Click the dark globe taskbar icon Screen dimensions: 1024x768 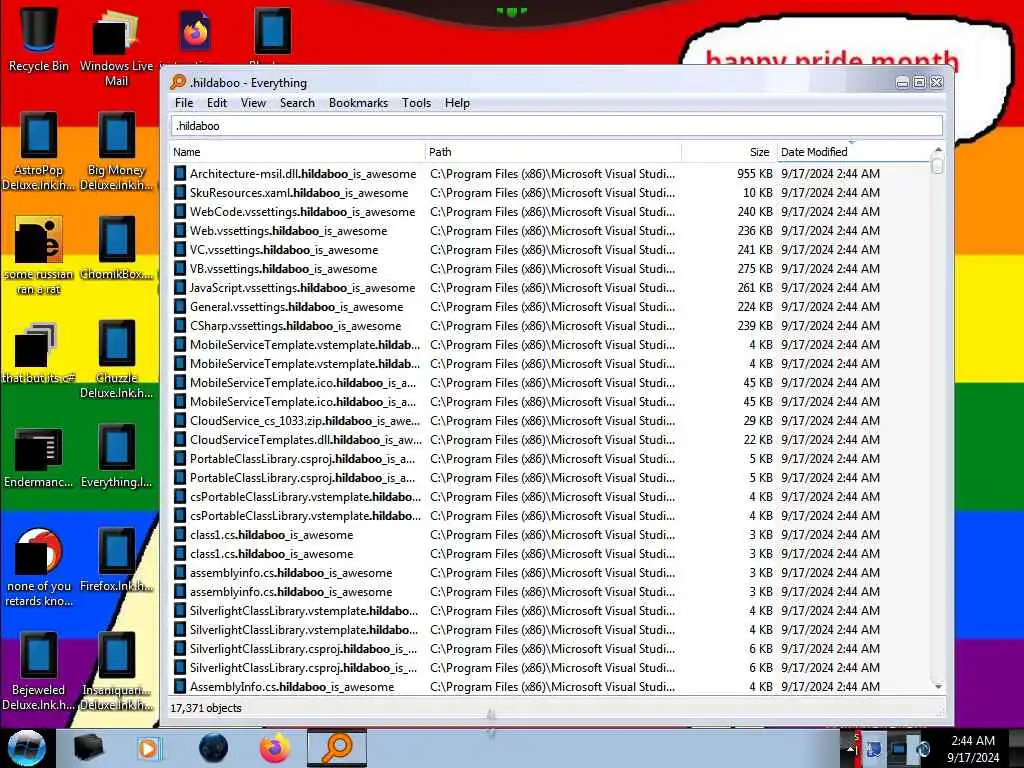214,748
